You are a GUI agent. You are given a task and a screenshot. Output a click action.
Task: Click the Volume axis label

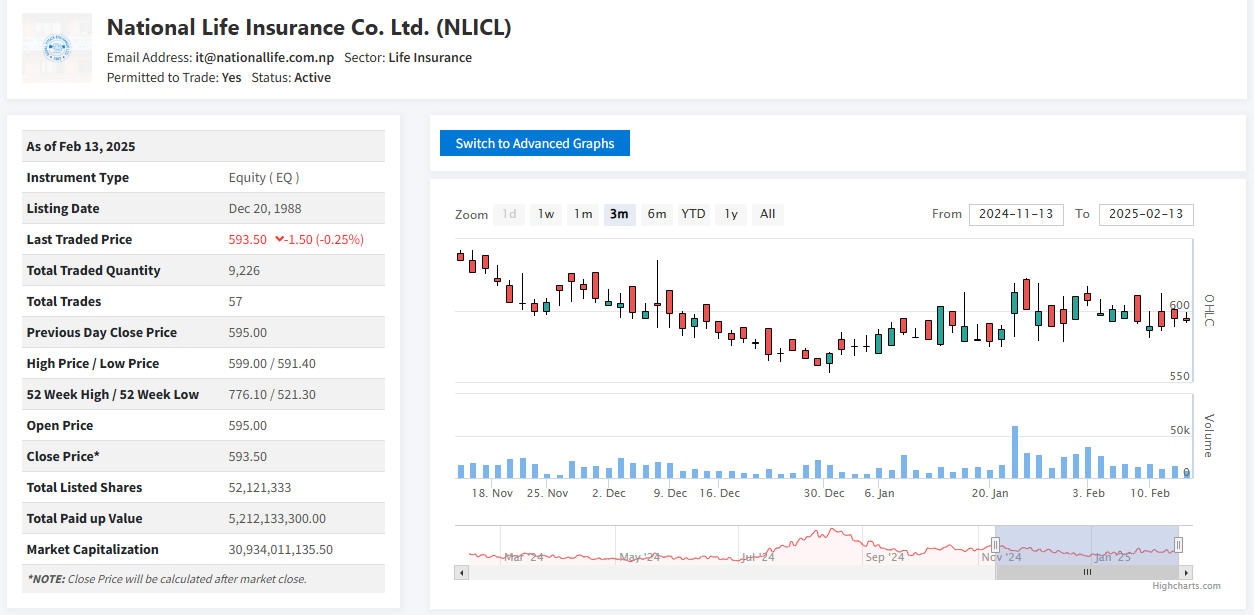(x=1208, y=435)
